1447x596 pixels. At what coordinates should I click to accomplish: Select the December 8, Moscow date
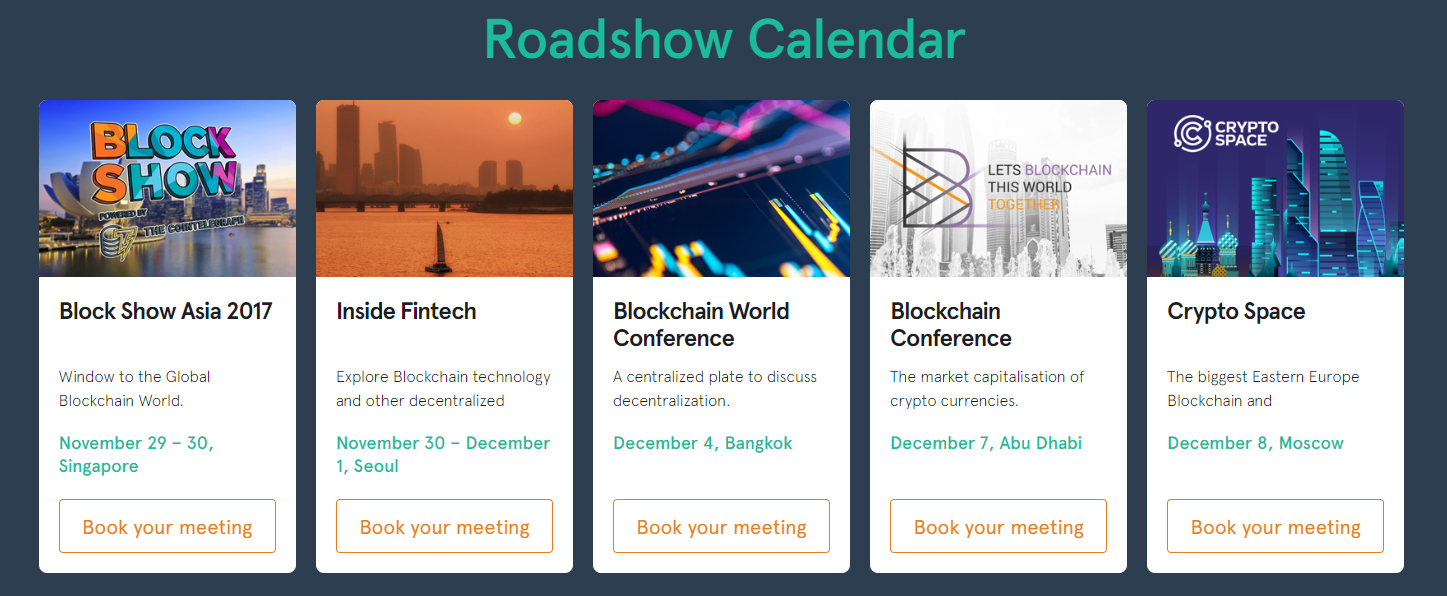1255,443
